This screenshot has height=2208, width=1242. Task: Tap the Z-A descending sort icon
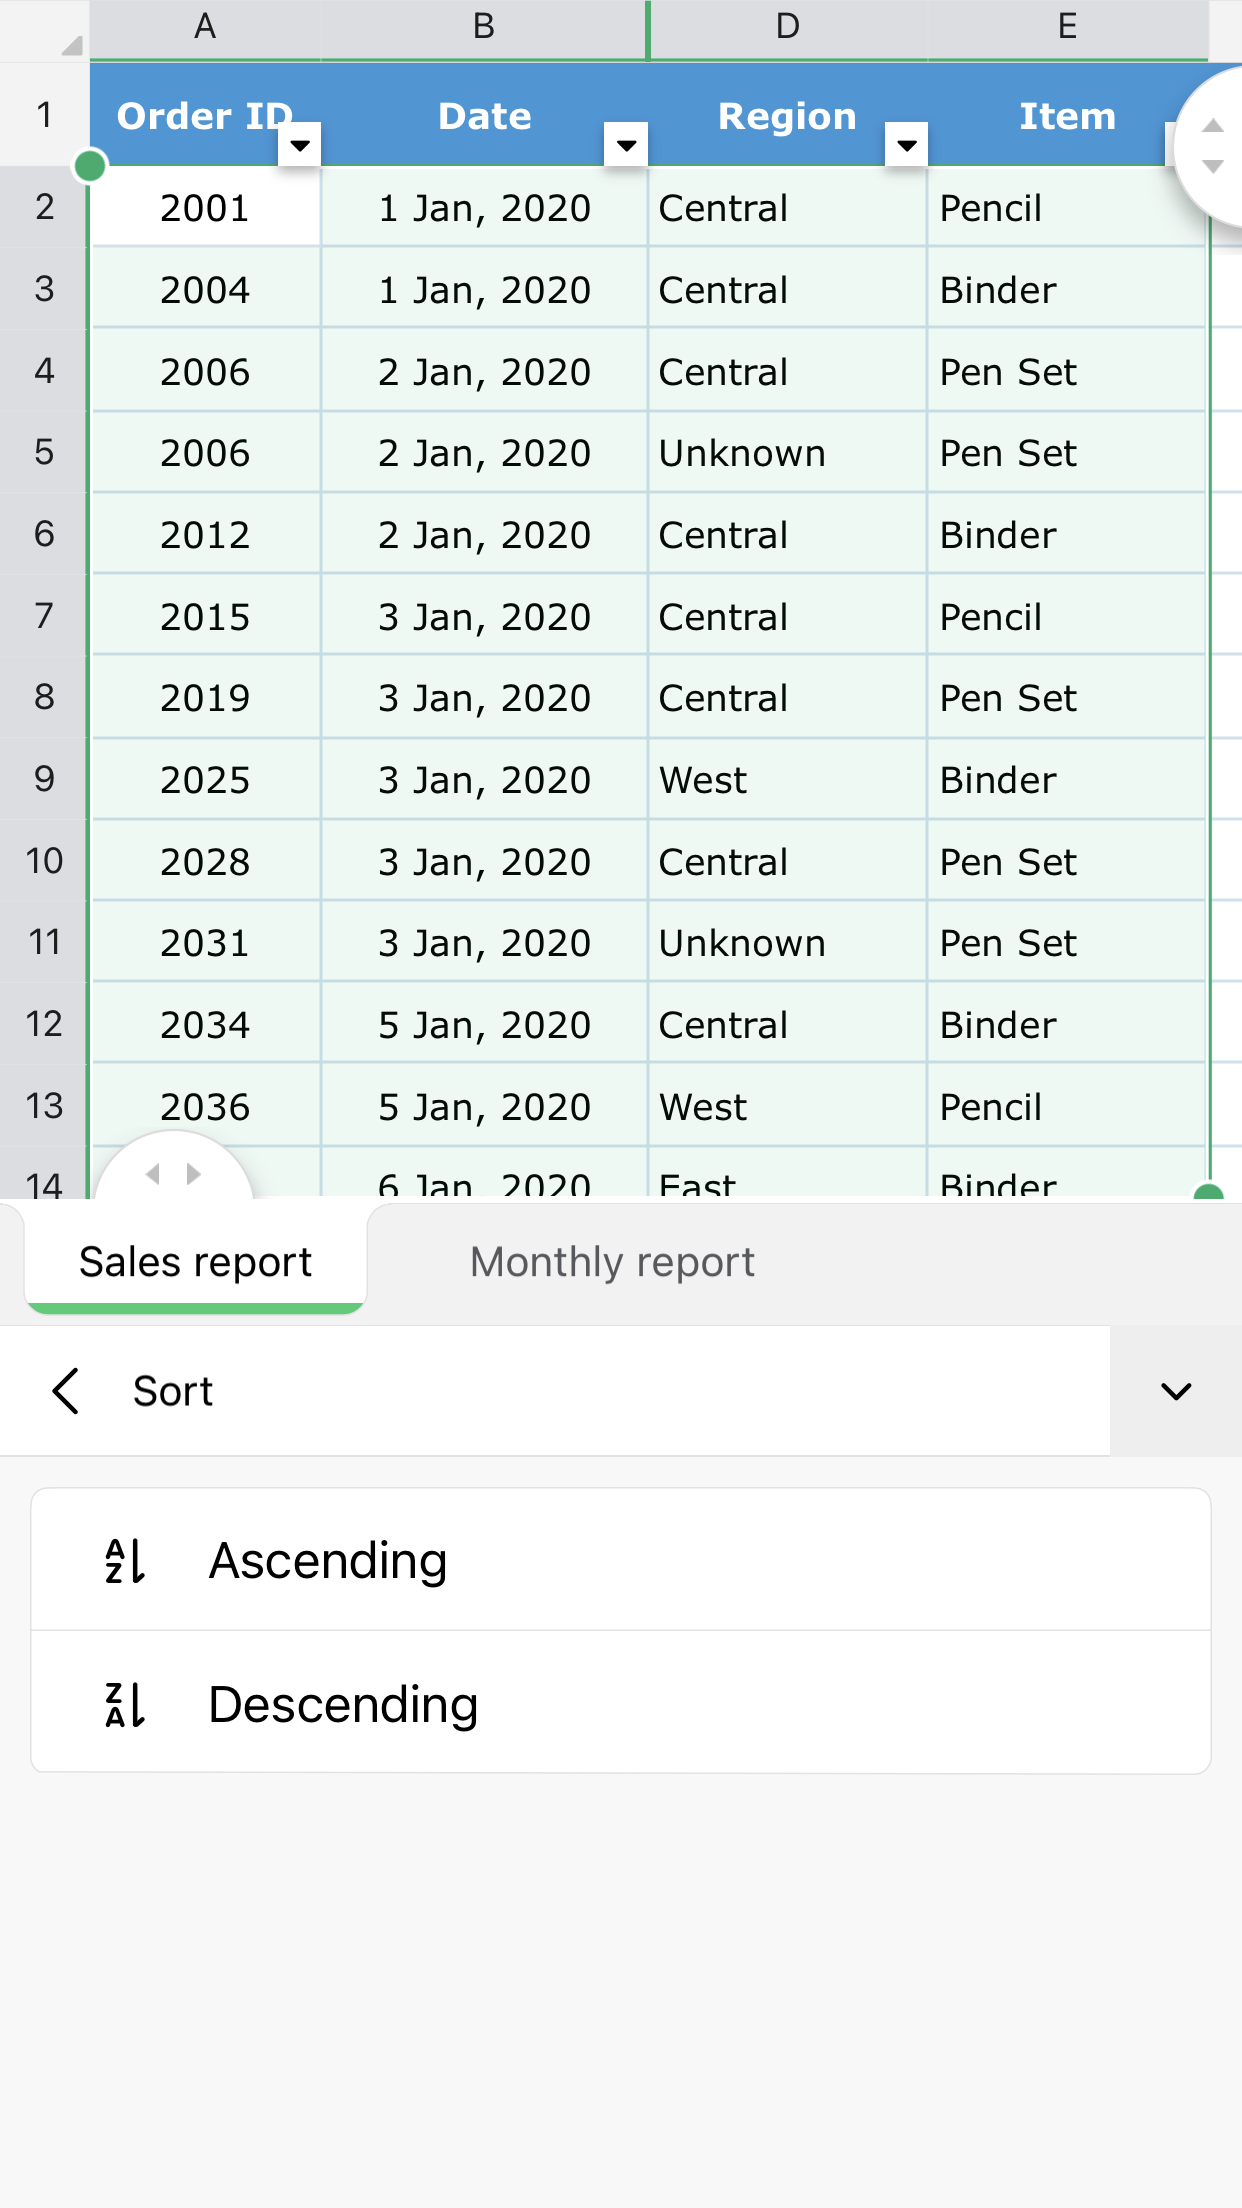[126, 1705]
